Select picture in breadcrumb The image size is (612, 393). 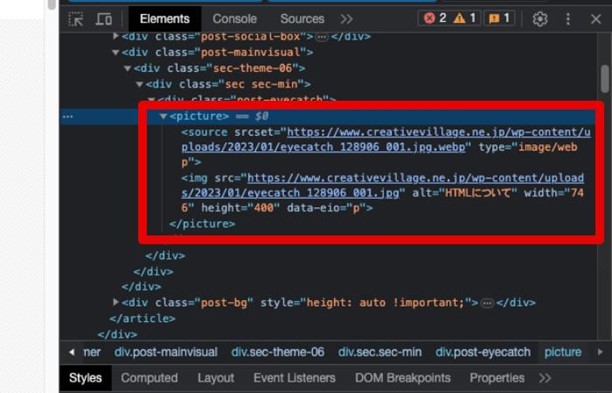click(563, 352)
